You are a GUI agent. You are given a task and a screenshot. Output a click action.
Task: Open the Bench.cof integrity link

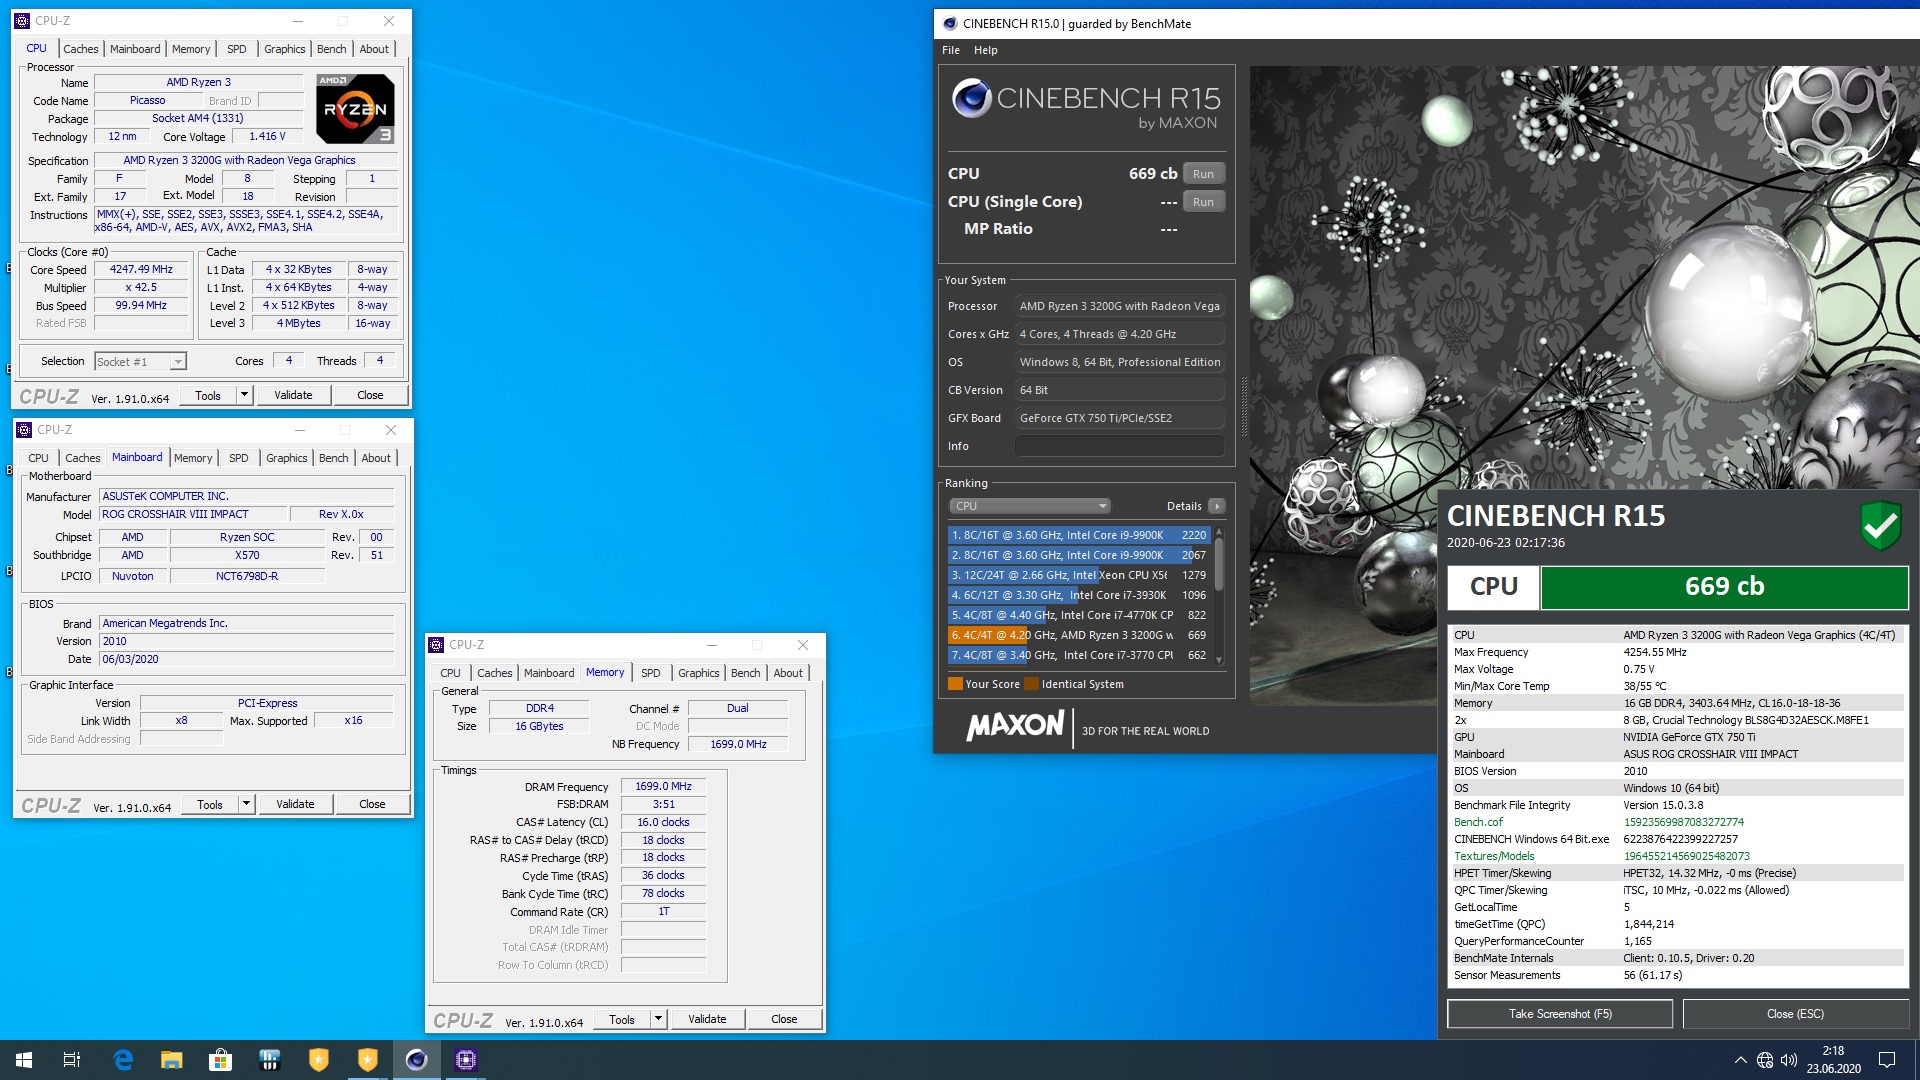click(1478, 822)
